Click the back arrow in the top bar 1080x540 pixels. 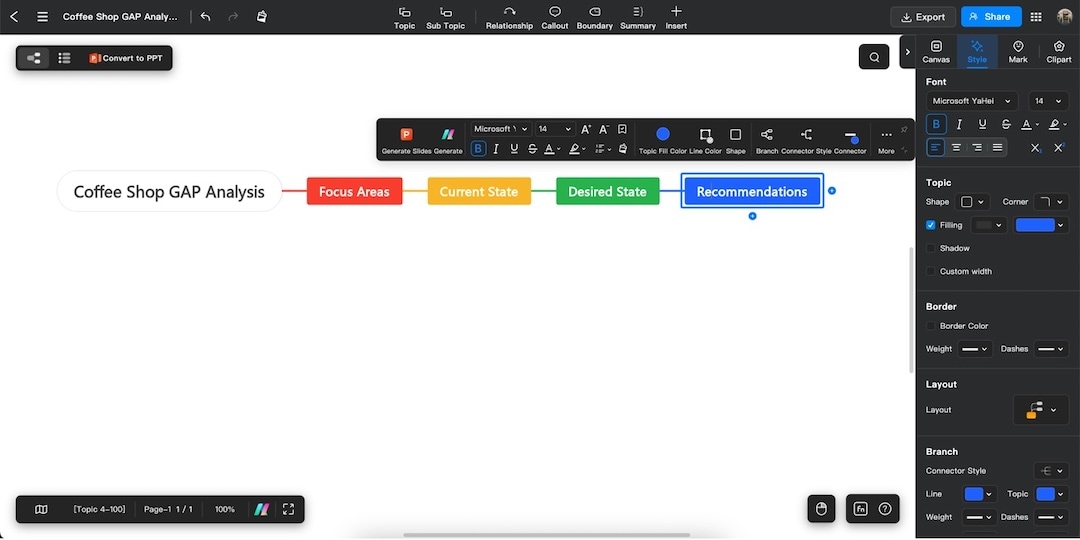[14, 17]
